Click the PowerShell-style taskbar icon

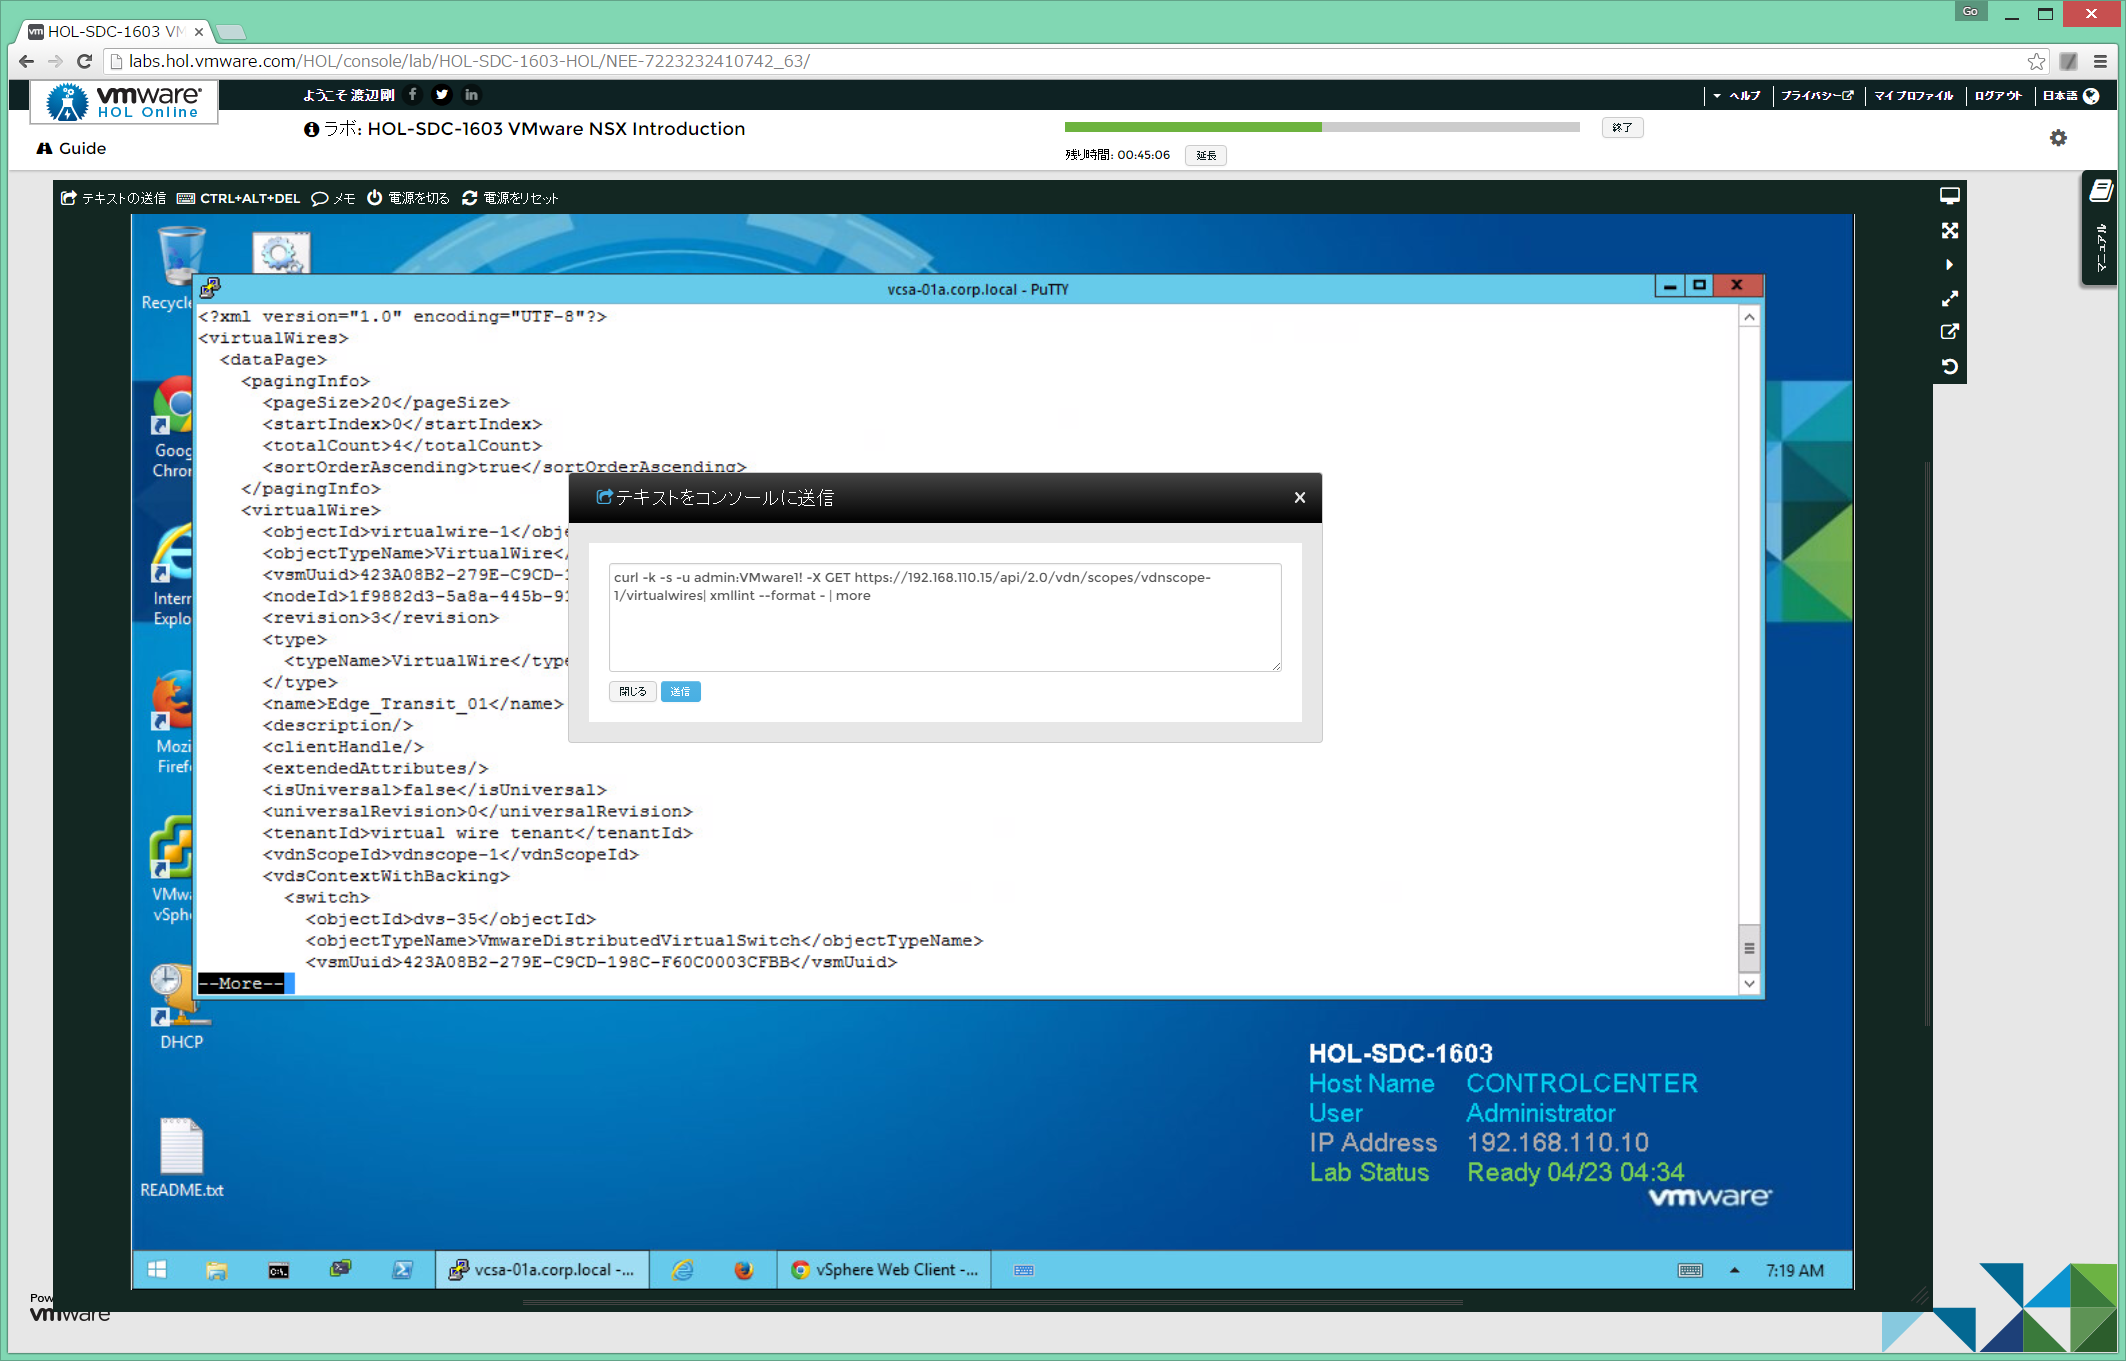point(402,1270)
